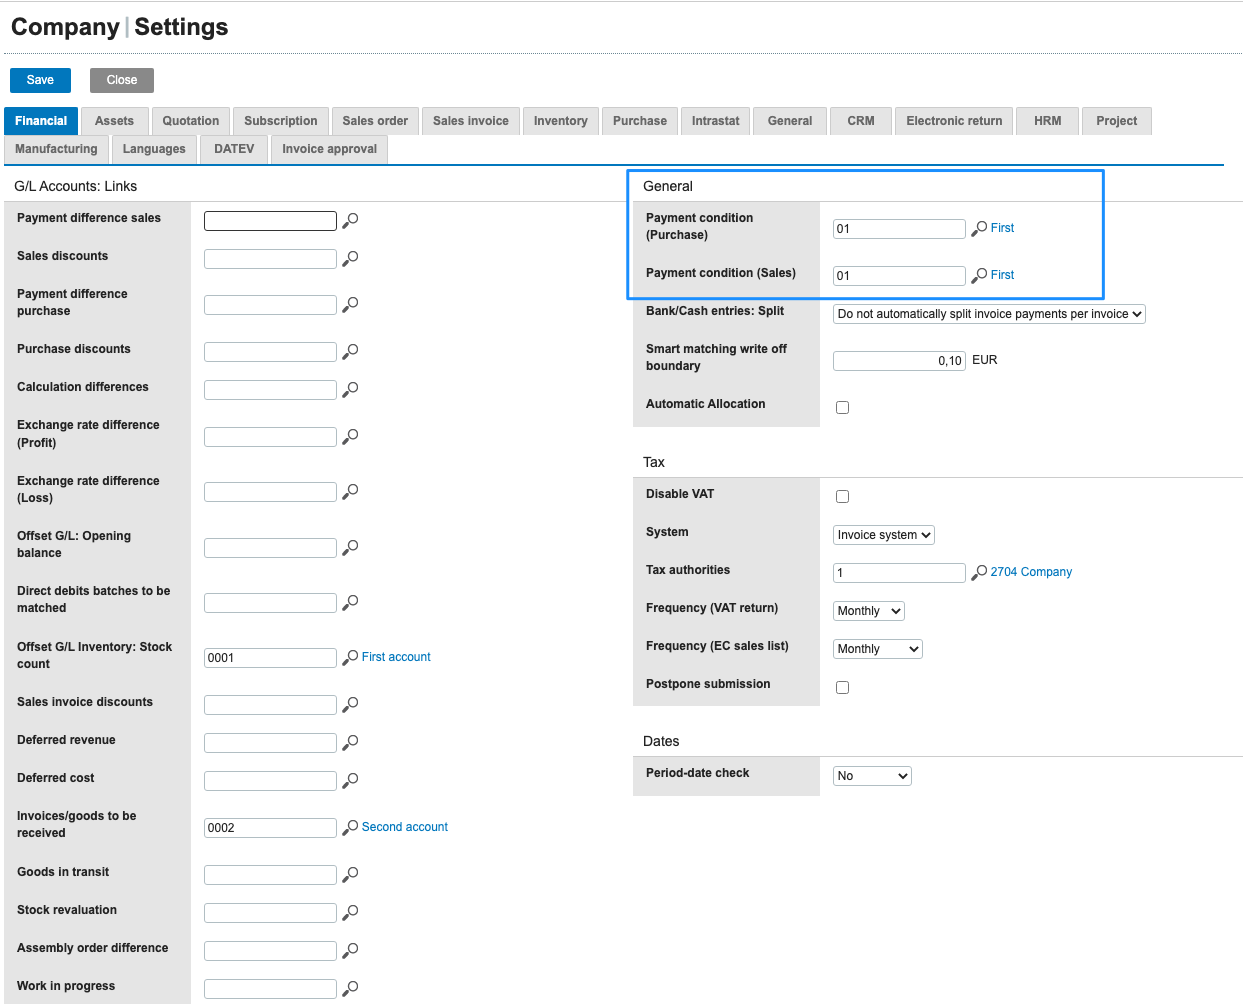Open the Sales order tab
This screenshot has width=1243, height=1004.
click(x=375, y=121)
